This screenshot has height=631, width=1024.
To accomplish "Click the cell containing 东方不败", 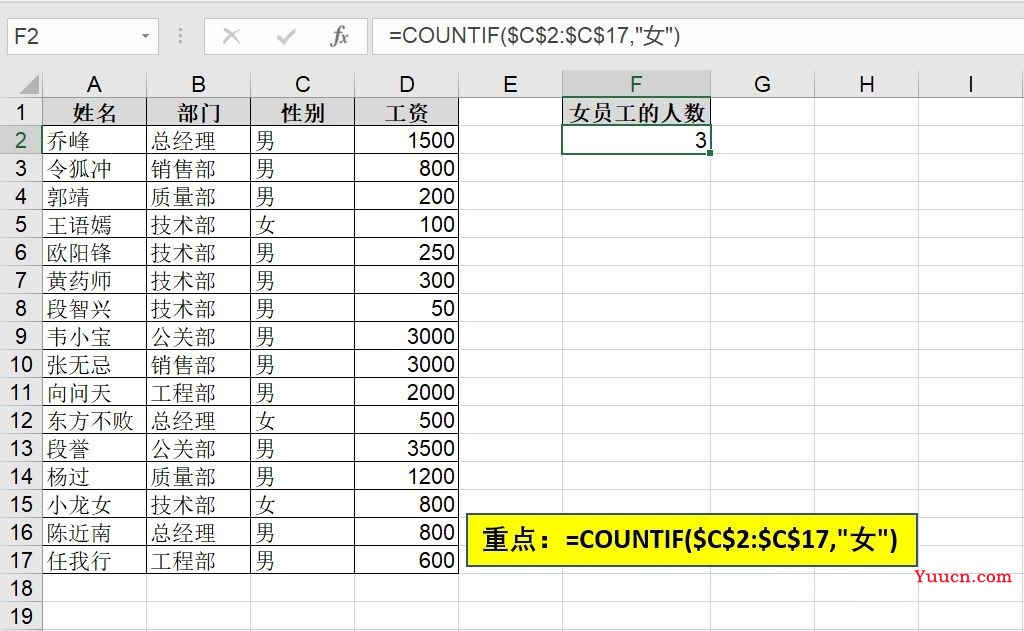I will (x=94, y=421).
